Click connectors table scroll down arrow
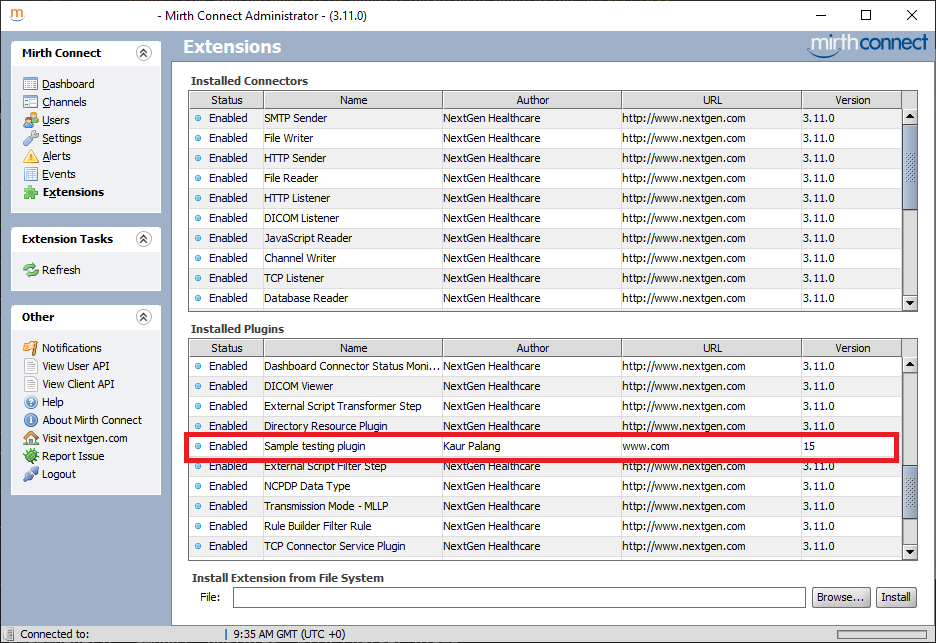The width and height of the screenshot is (936, 643). point(910,303)
